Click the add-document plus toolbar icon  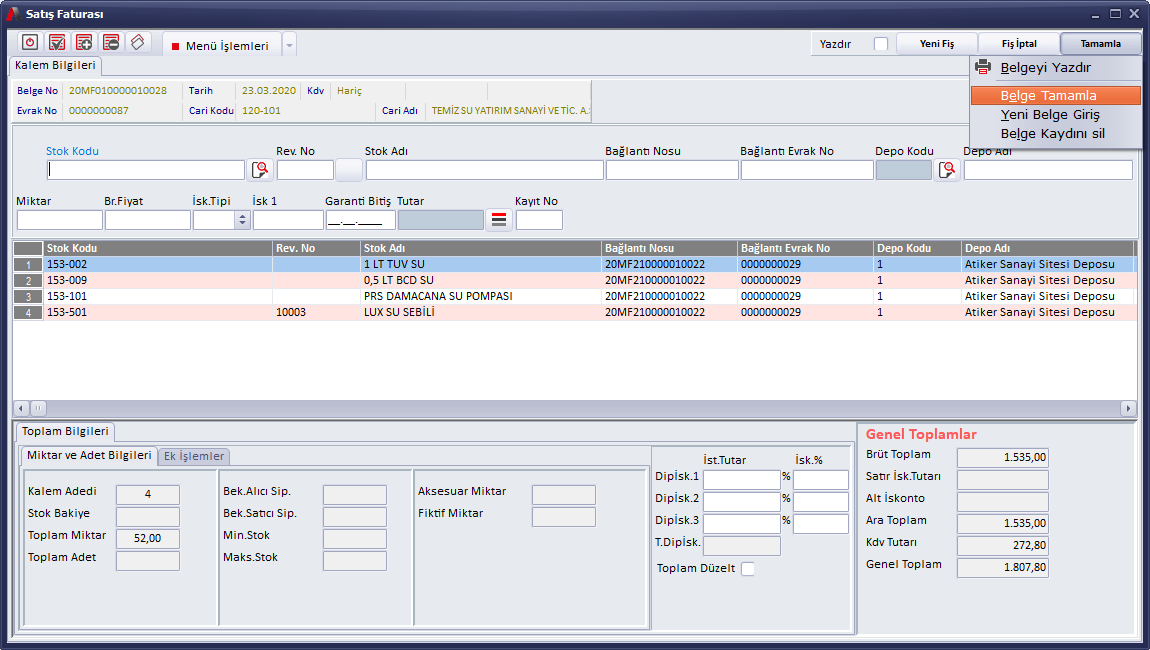click(x=84, y=43)
